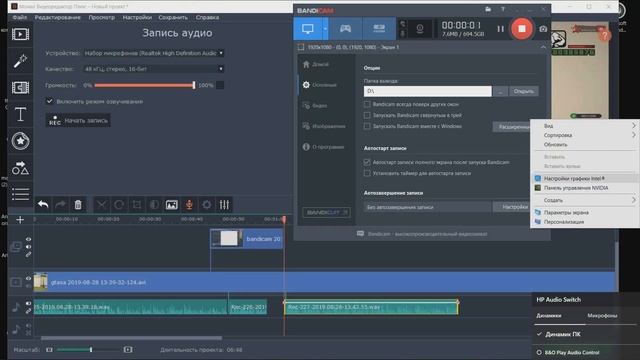Select Bandicam game recording mode
Screen dimensions: 640x360
click(345, 29)
